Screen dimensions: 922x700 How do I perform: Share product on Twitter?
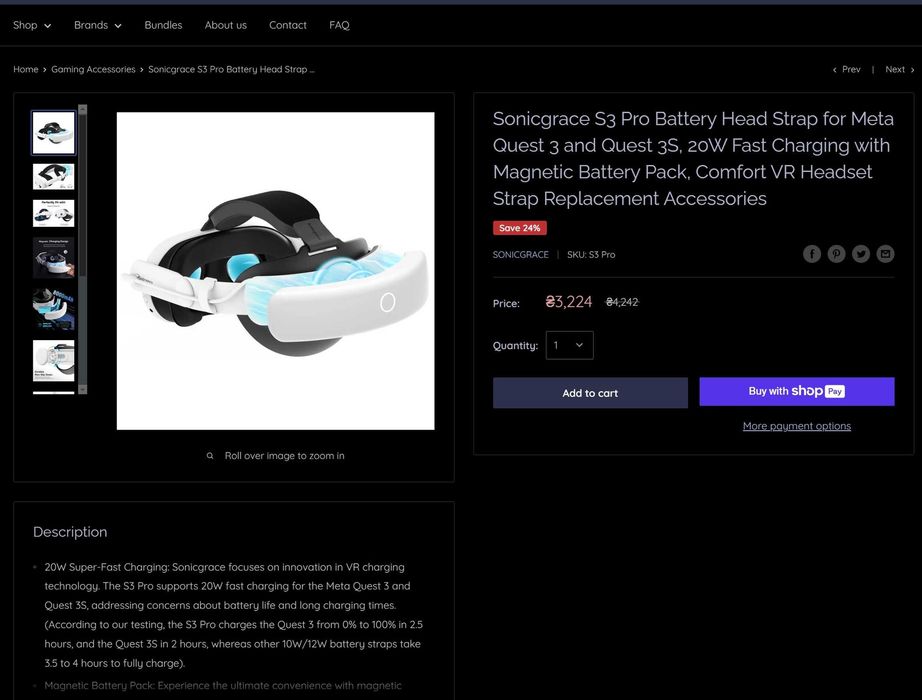tap(861, 254)
